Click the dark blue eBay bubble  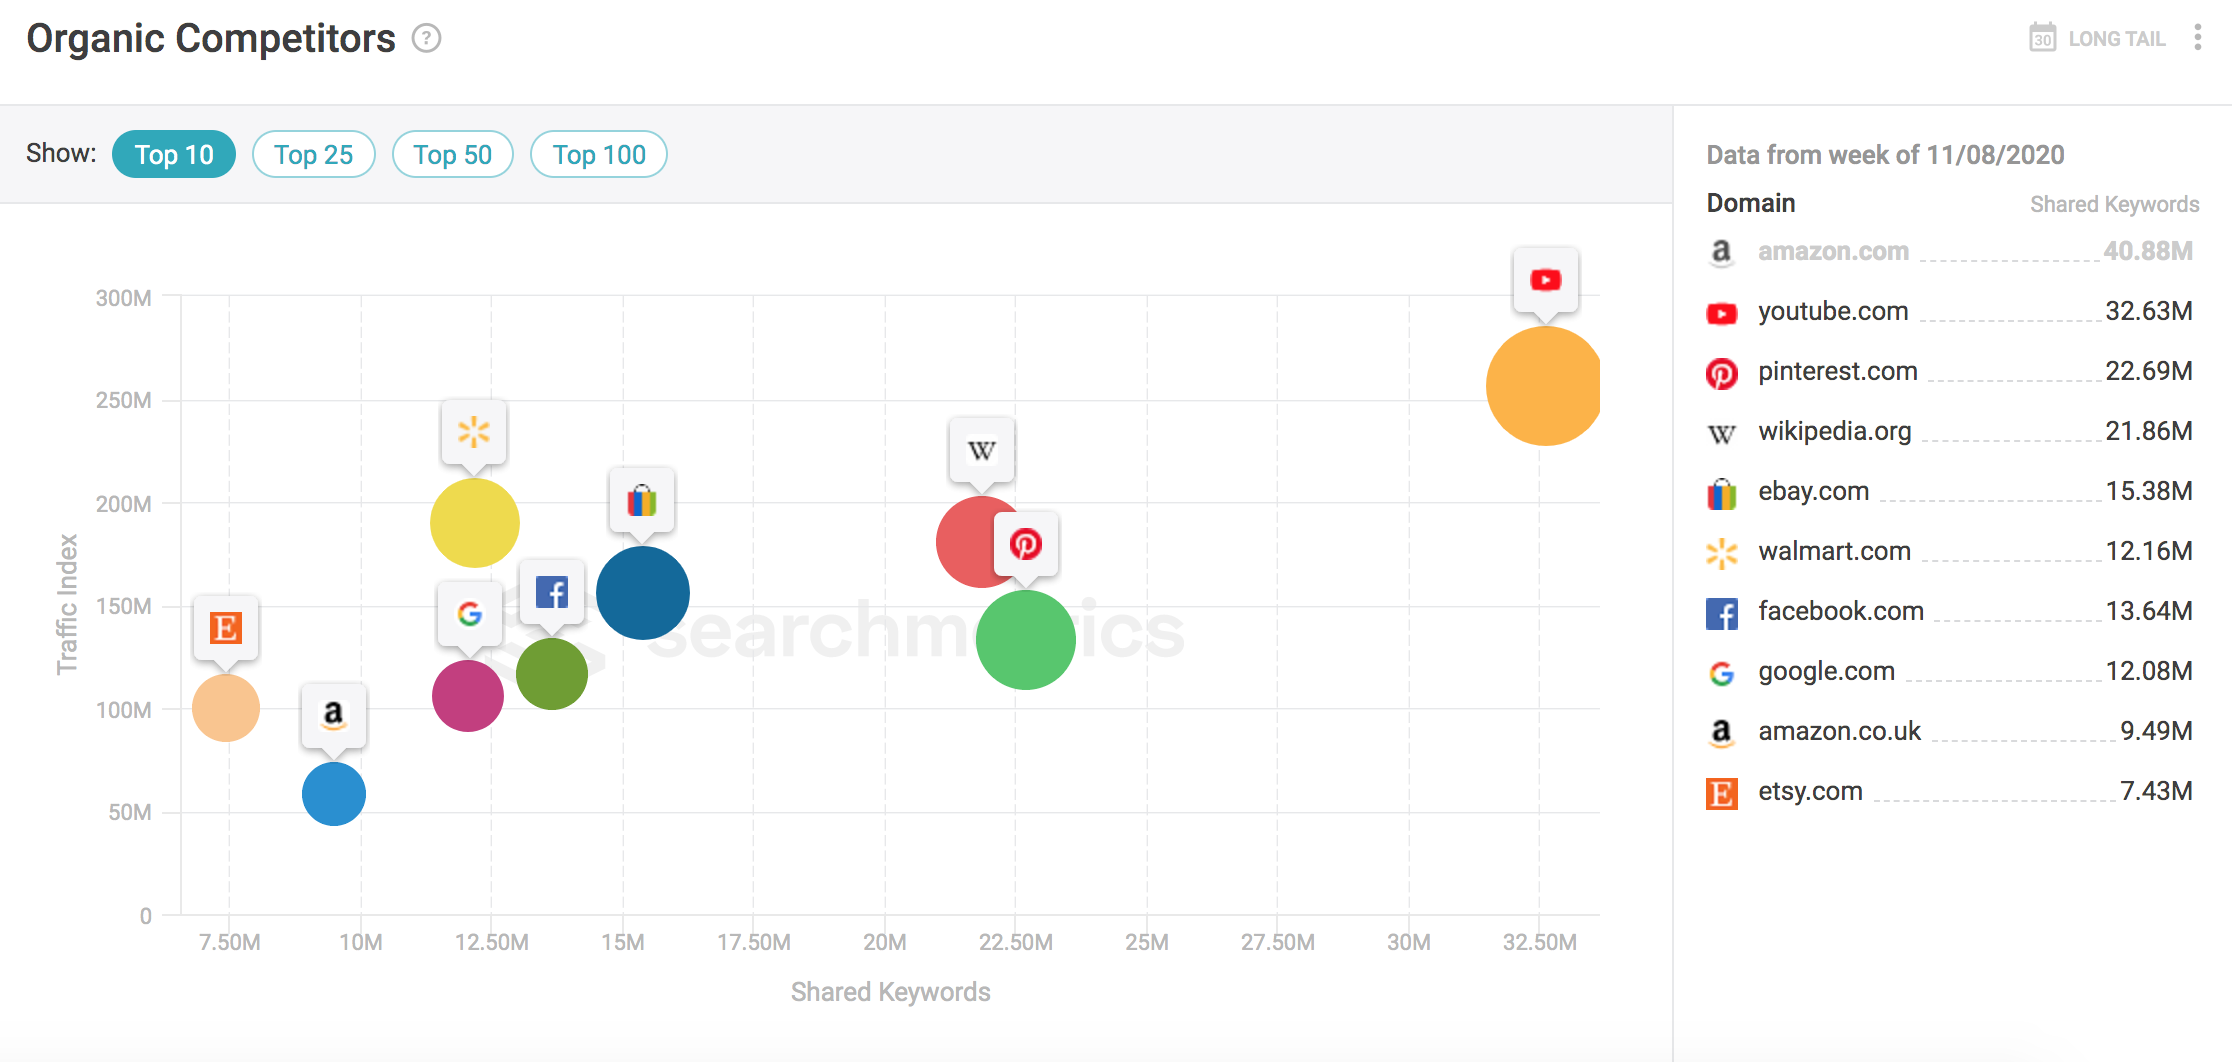tap(643, 593)
